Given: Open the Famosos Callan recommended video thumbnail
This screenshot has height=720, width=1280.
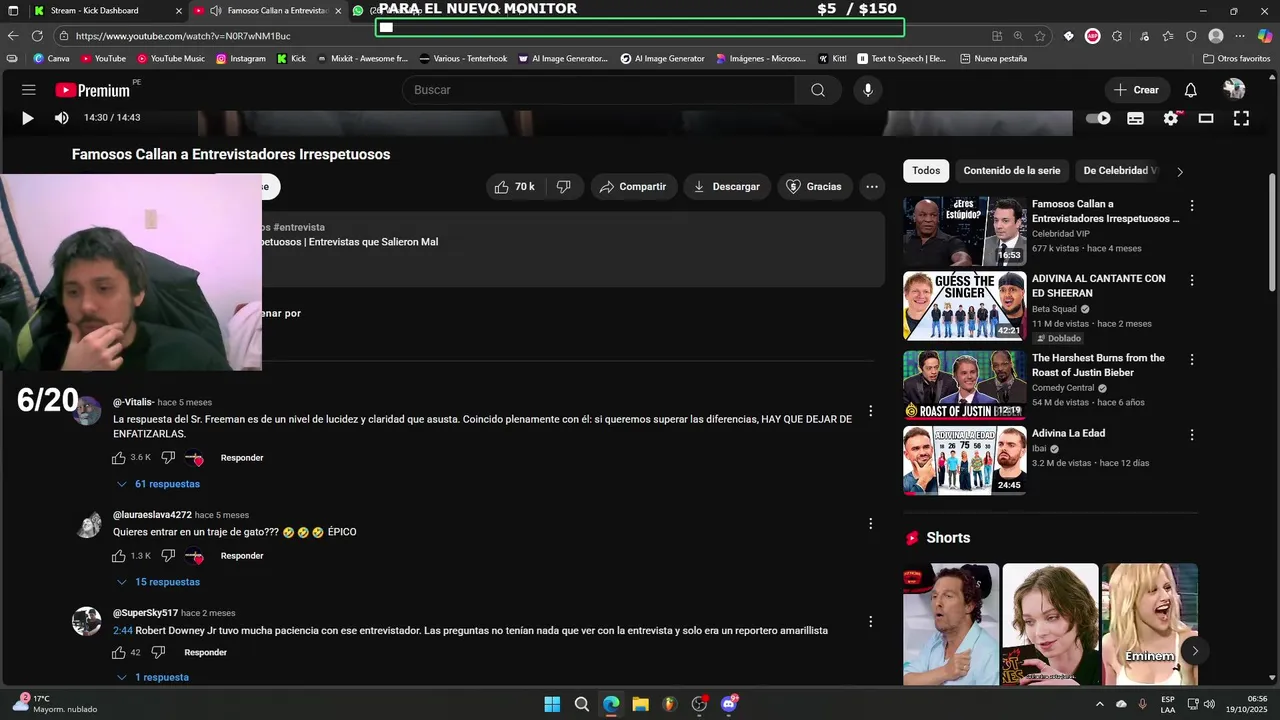Looking at the screenshot, I should (964, 231).
